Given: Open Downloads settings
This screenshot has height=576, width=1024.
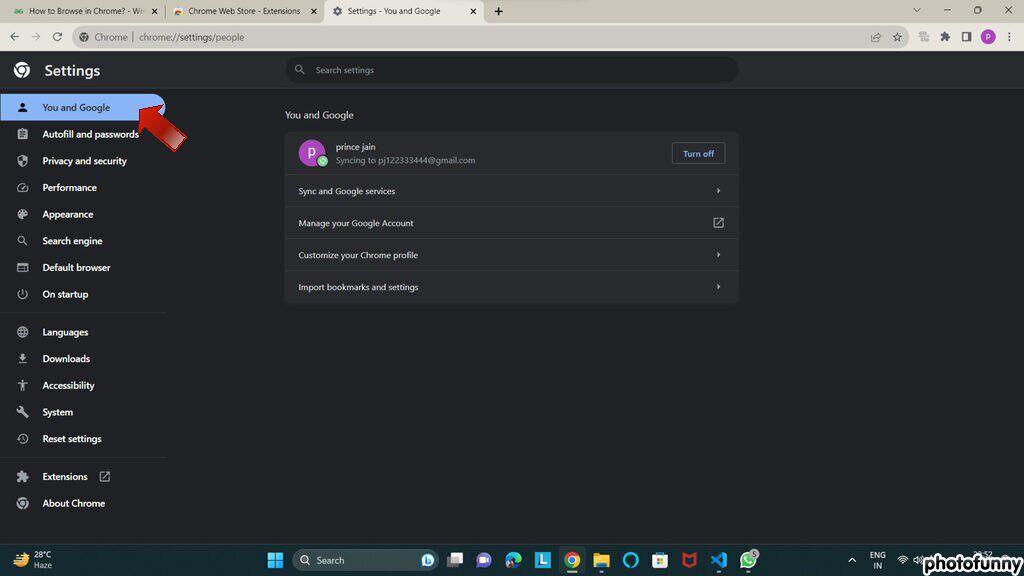Looking at the screenshot, I should pyautogui.click(x=82, y=359).
